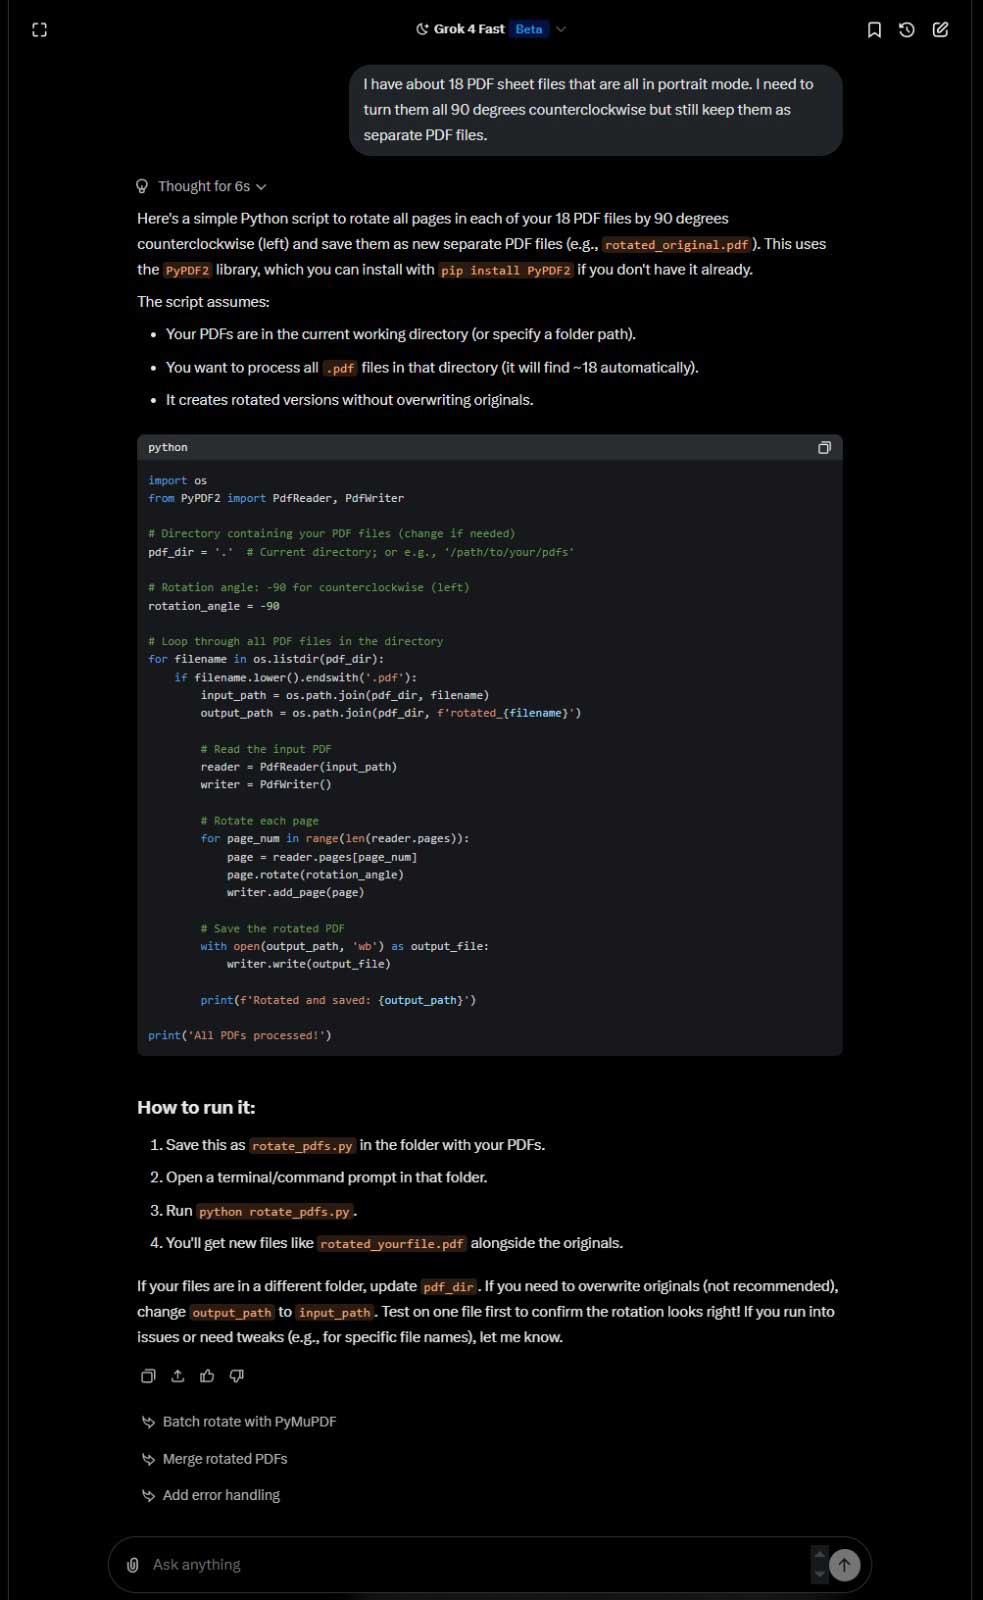Open chat history clock icon
The width and height of the screenshot is (983, 1600).
pos(907,30)
